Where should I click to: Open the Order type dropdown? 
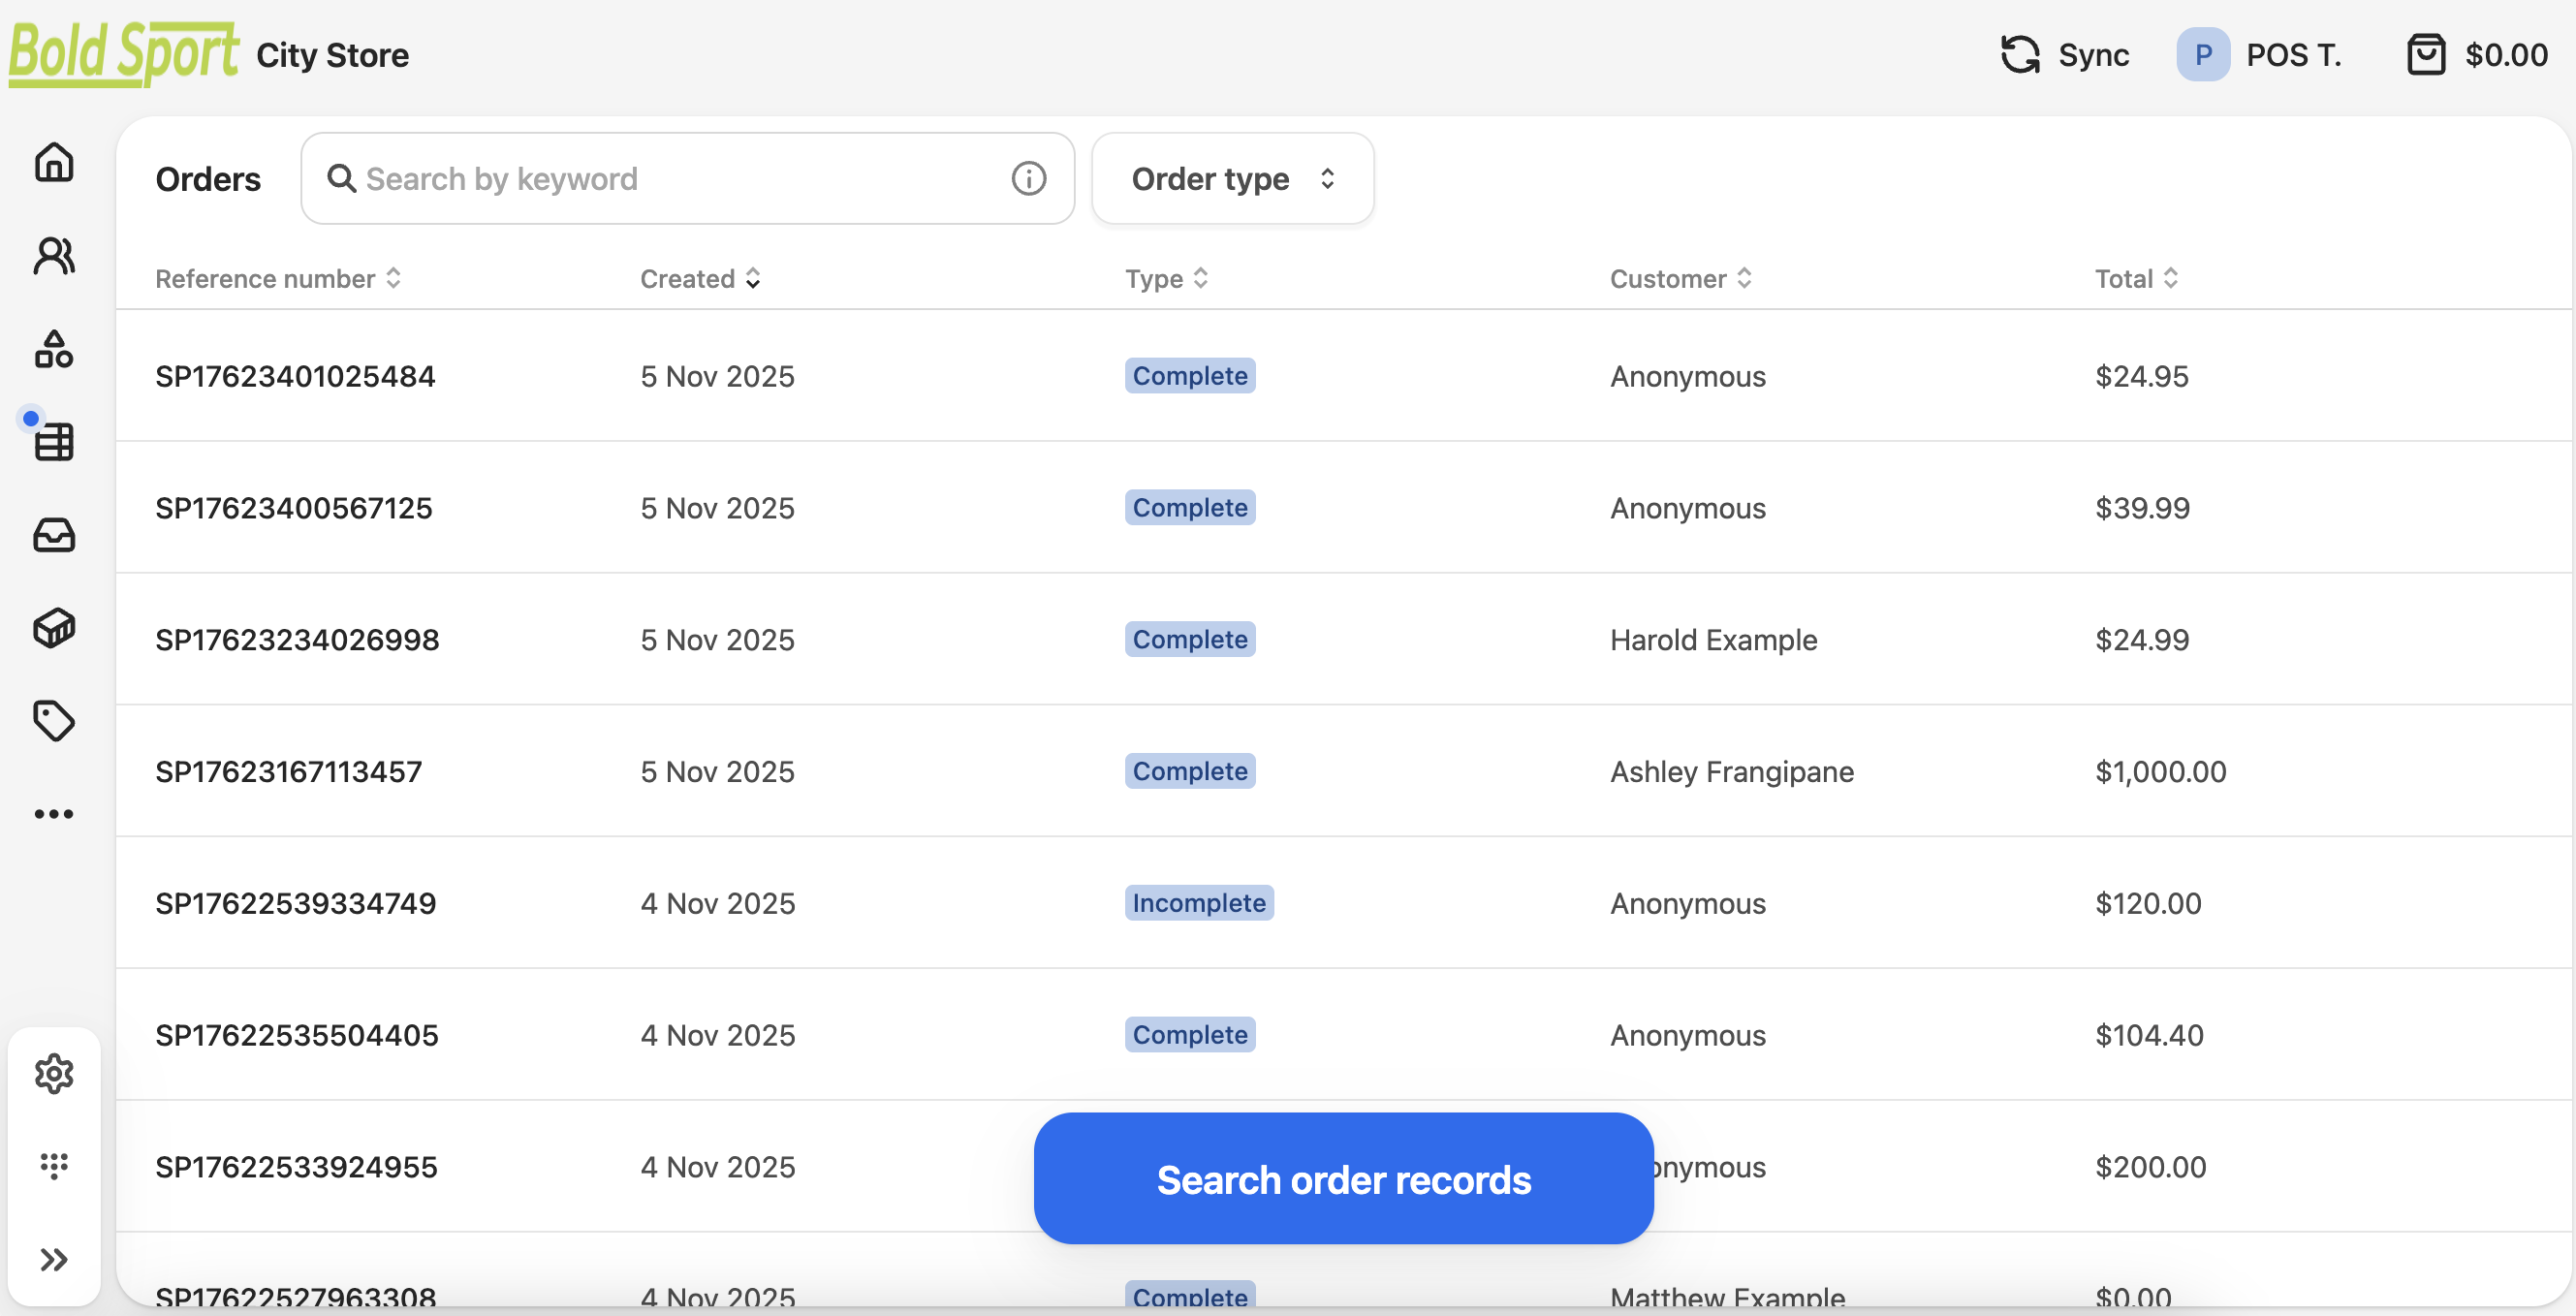pos(1232,179)
